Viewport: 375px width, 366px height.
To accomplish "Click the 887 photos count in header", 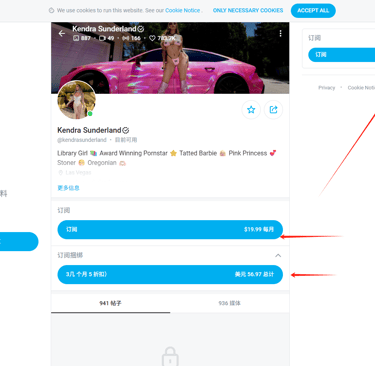I will 82,38.
